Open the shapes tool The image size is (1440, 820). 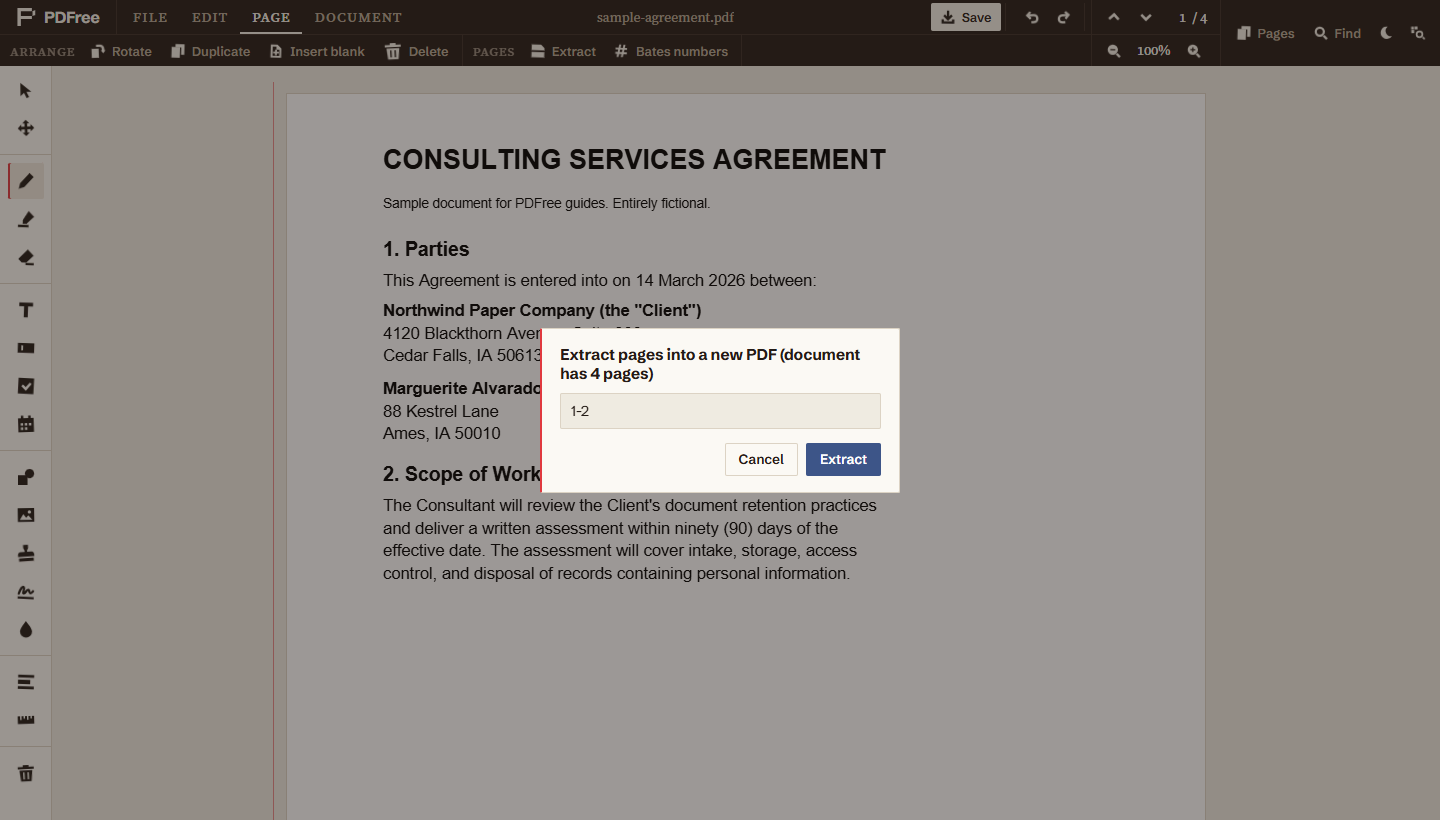(x=26, y=477)
